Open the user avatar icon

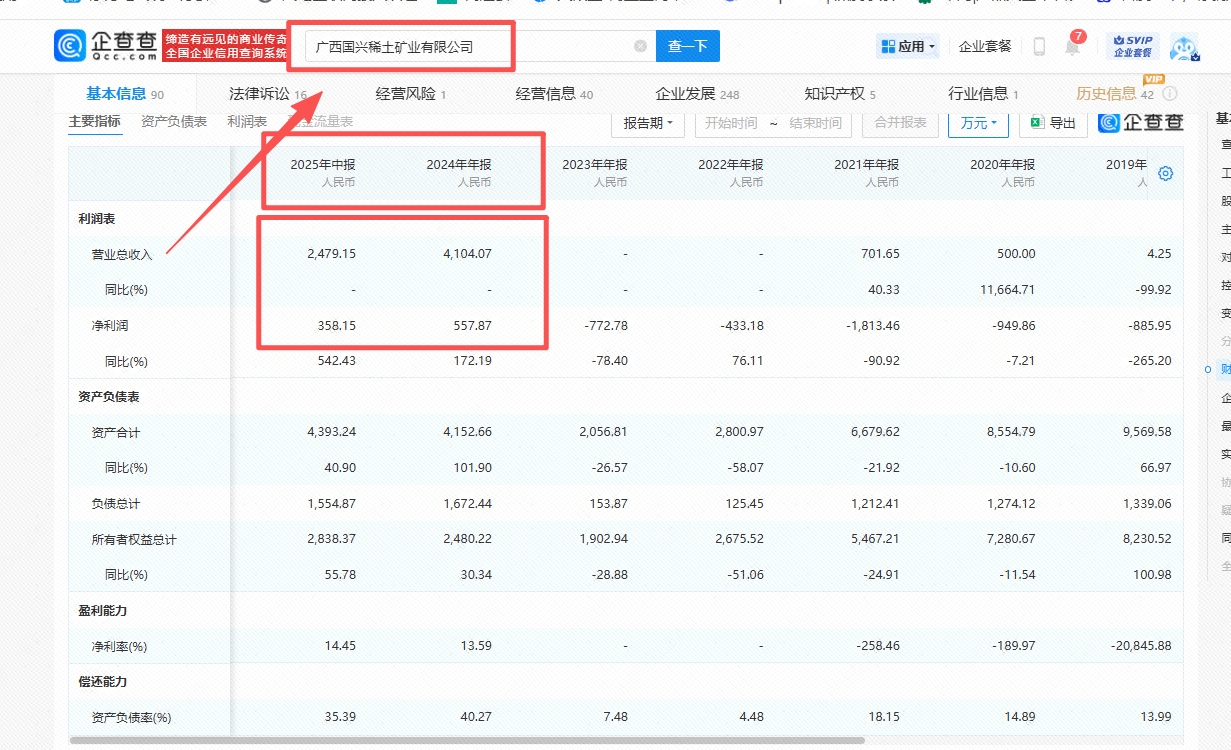[x=1183, y=46]
